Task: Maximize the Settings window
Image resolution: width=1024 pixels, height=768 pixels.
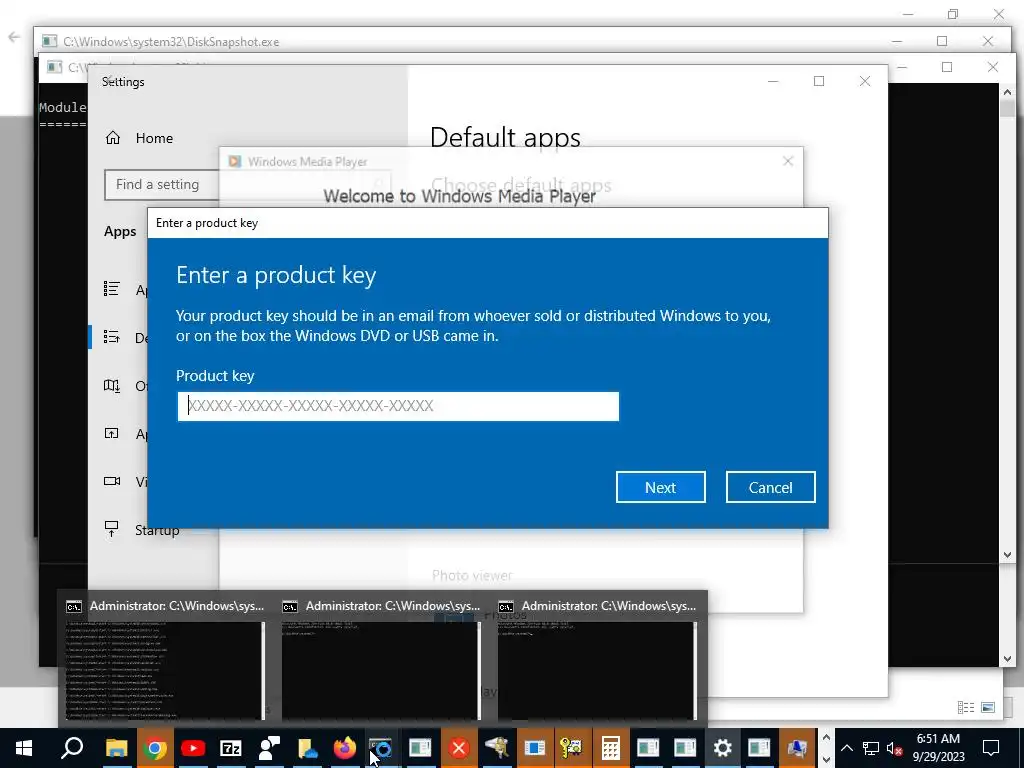Action: (819, 81)
